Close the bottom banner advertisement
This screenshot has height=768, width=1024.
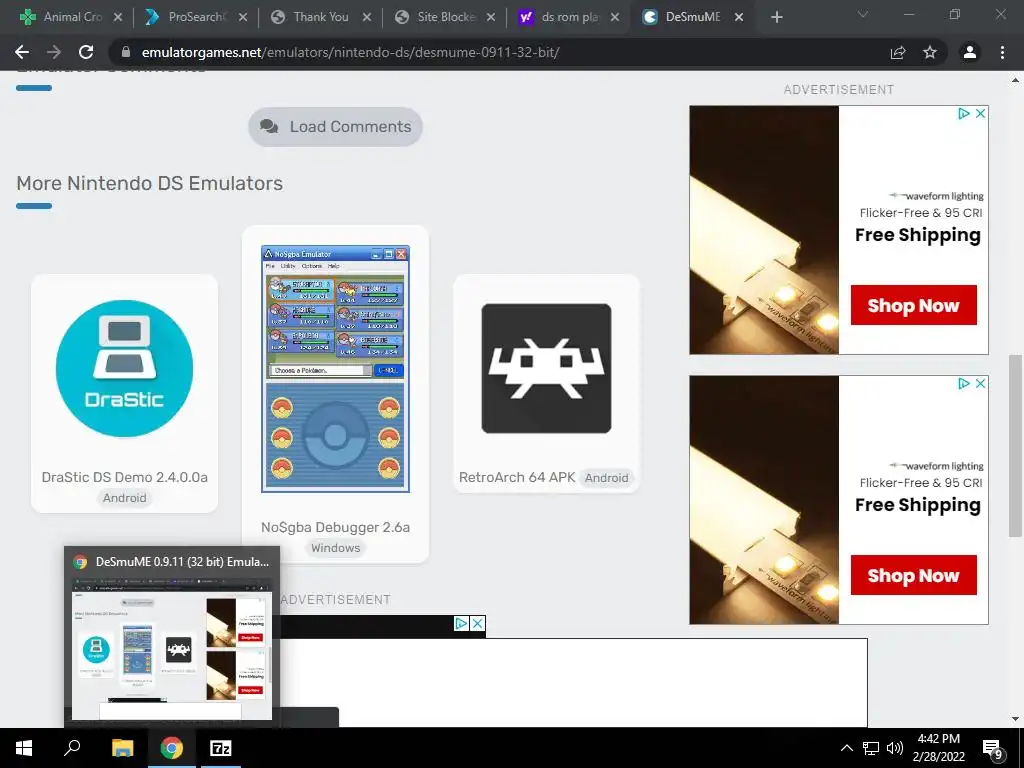click(478, 624)
